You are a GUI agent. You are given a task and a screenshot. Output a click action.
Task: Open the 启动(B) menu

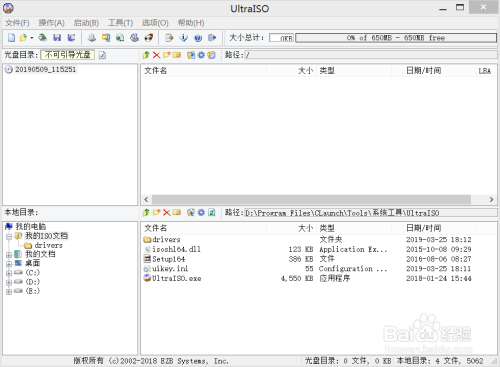click(86, 23)
